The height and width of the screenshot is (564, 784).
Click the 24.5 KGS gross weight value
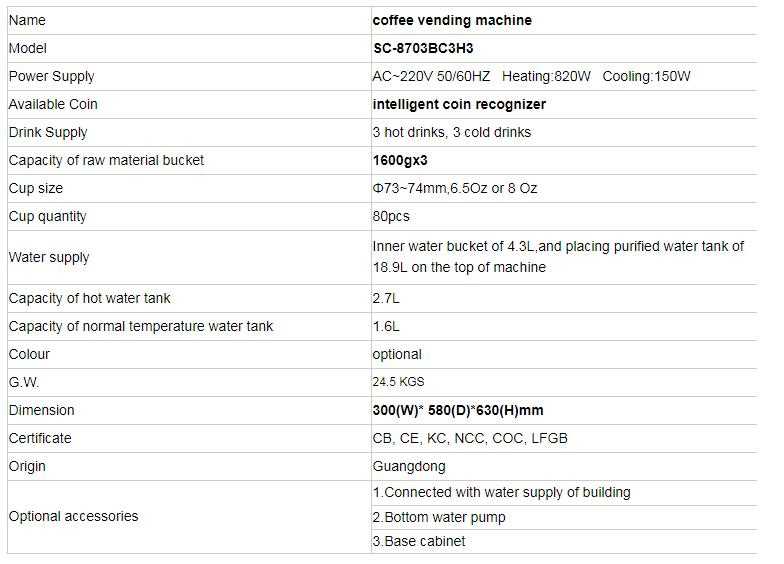(398, 382)
